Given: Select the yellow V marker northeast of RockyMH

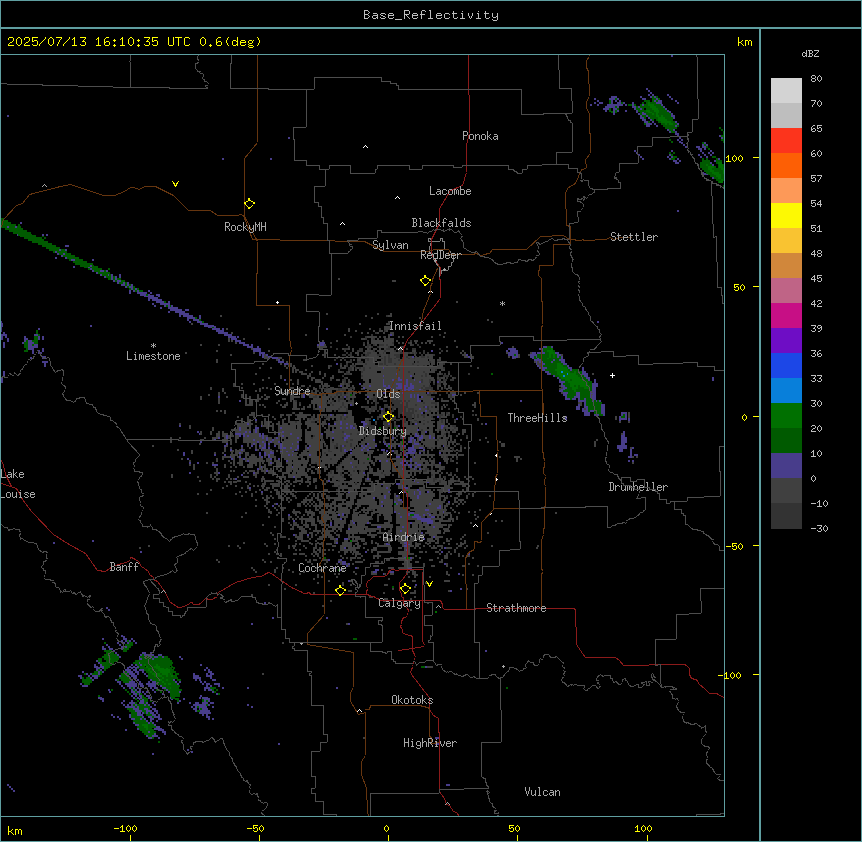Looking at the screenshot, I should 175,184.
